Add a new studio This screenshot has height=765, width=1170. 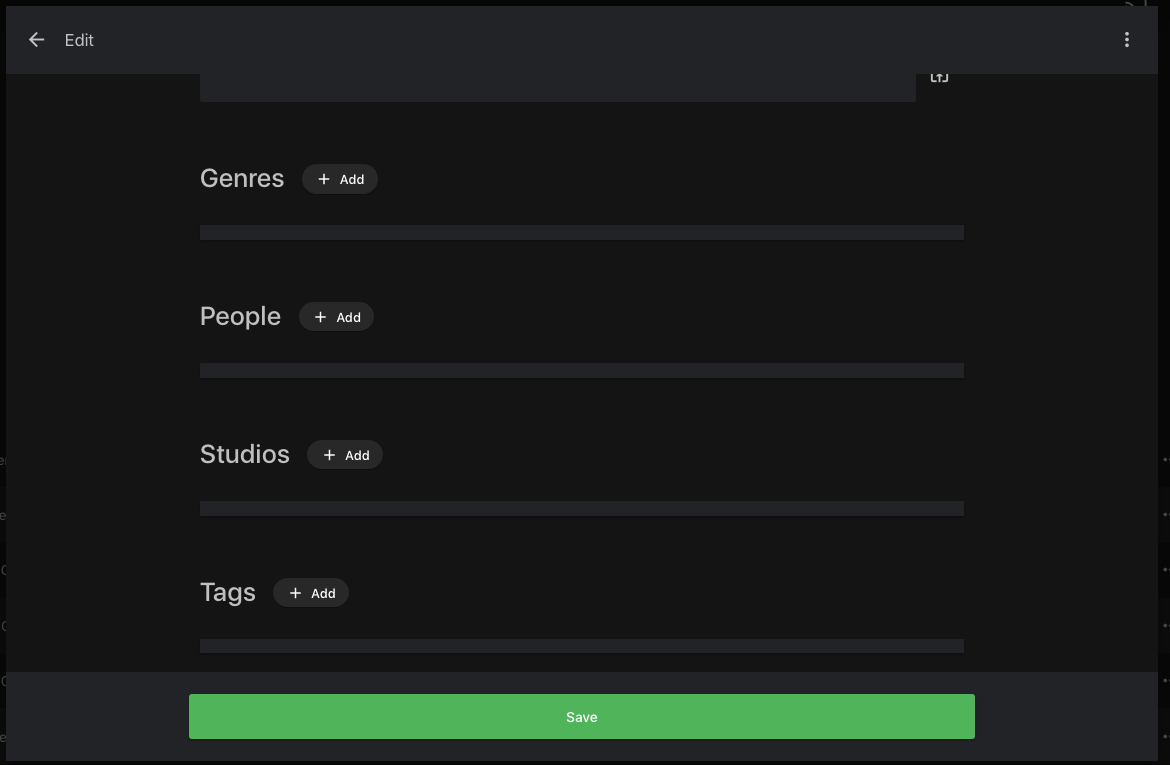[345, 455]
